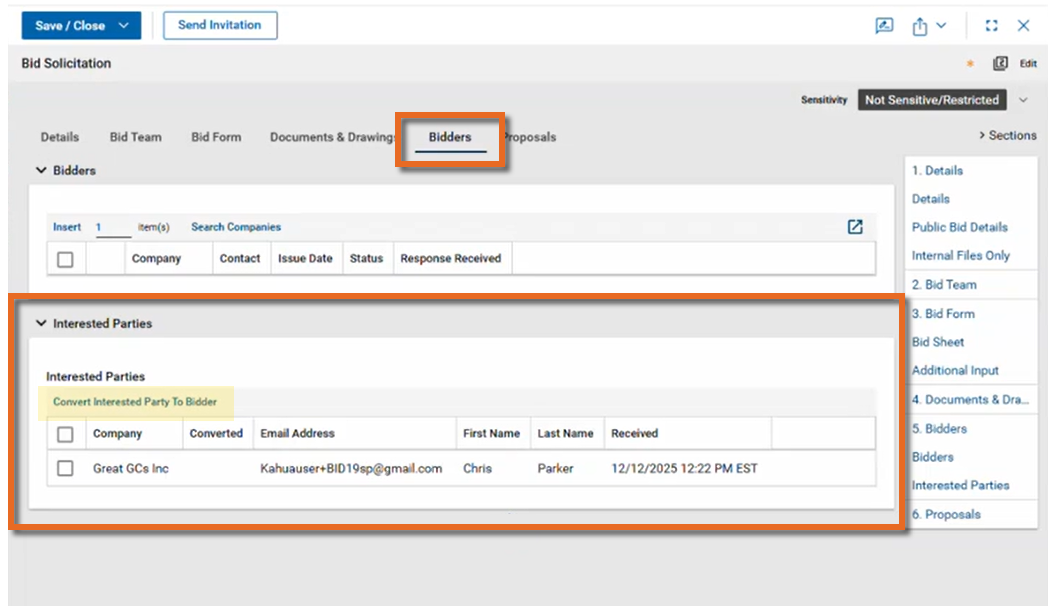Click the comment/markup icon in top toolbar
Screen dimensions: 1048x606
click(884, 26)
